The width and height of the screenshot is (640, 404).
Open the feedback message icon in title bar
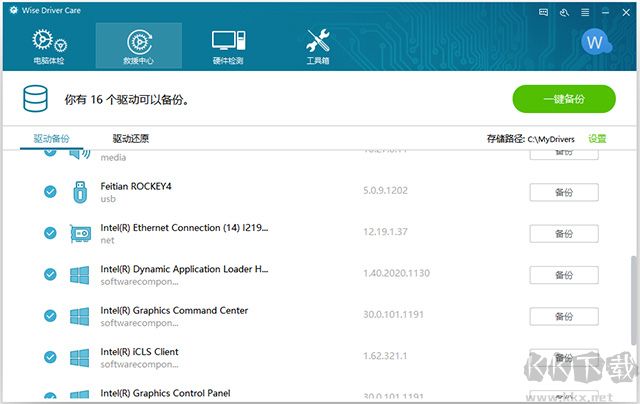[543, 12]
